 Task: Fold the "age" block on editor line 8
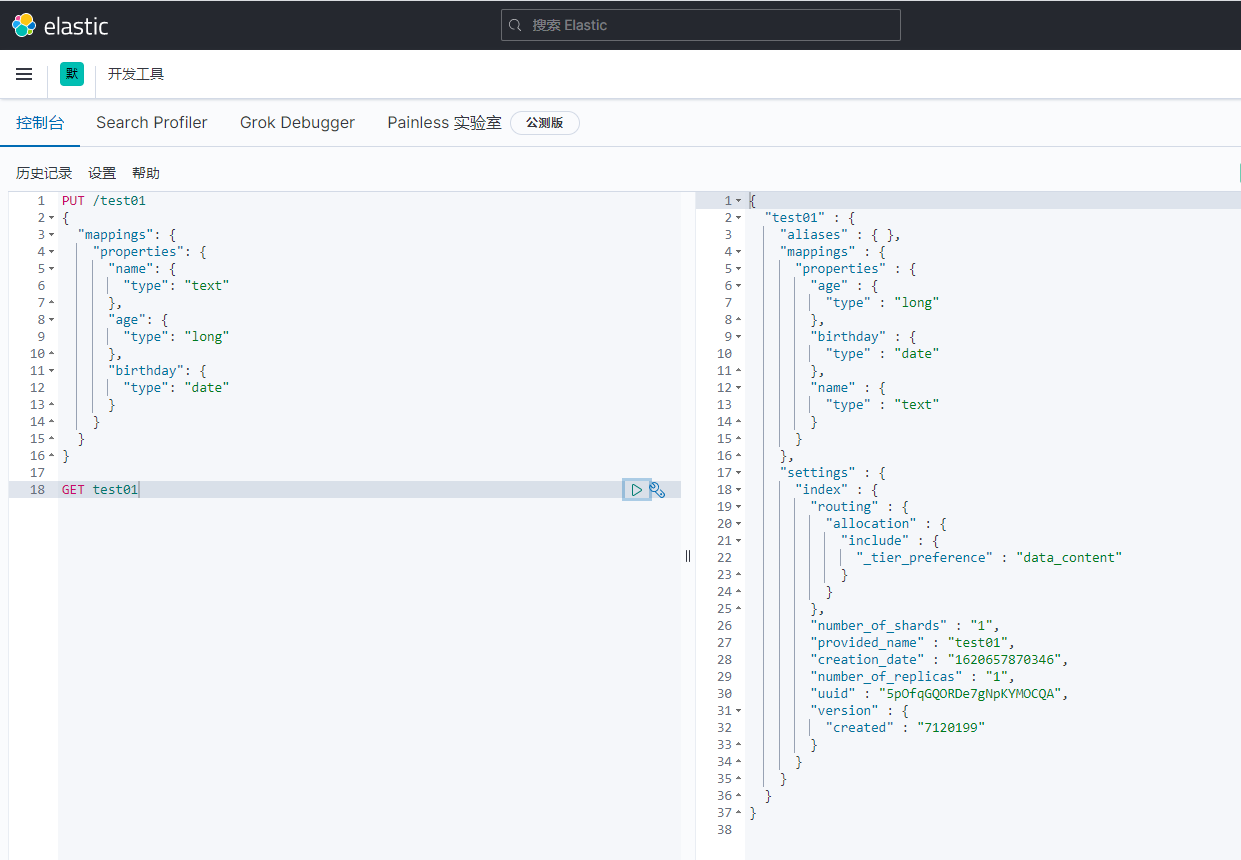(51, 320)
